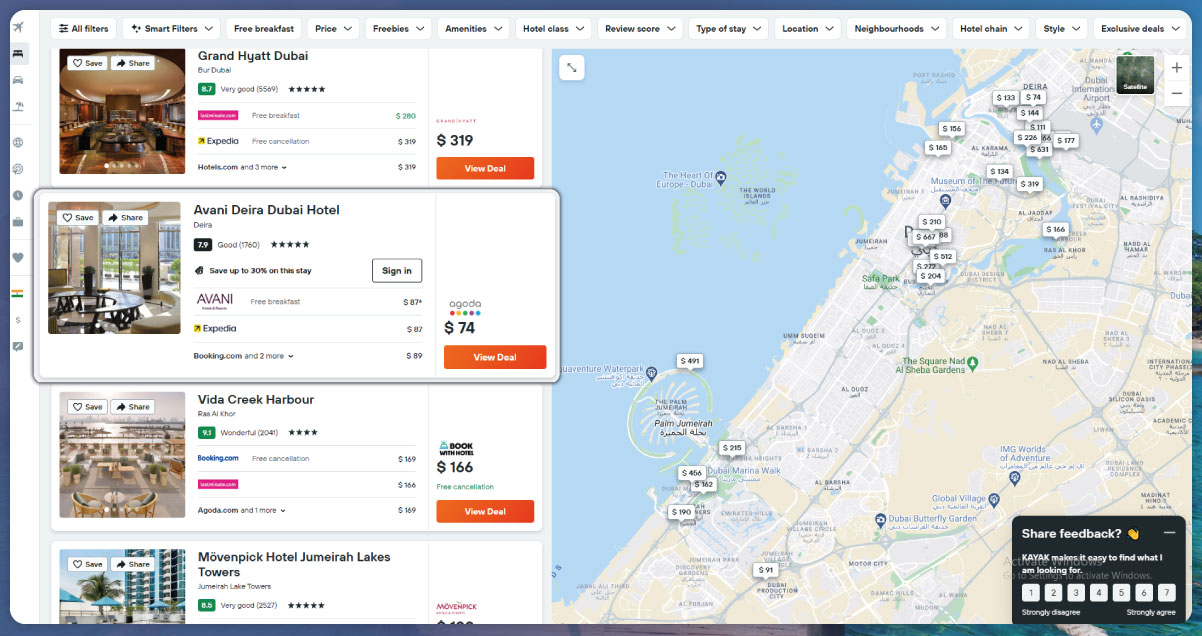Minimize the Share feedback panel

pos(1169,533)
